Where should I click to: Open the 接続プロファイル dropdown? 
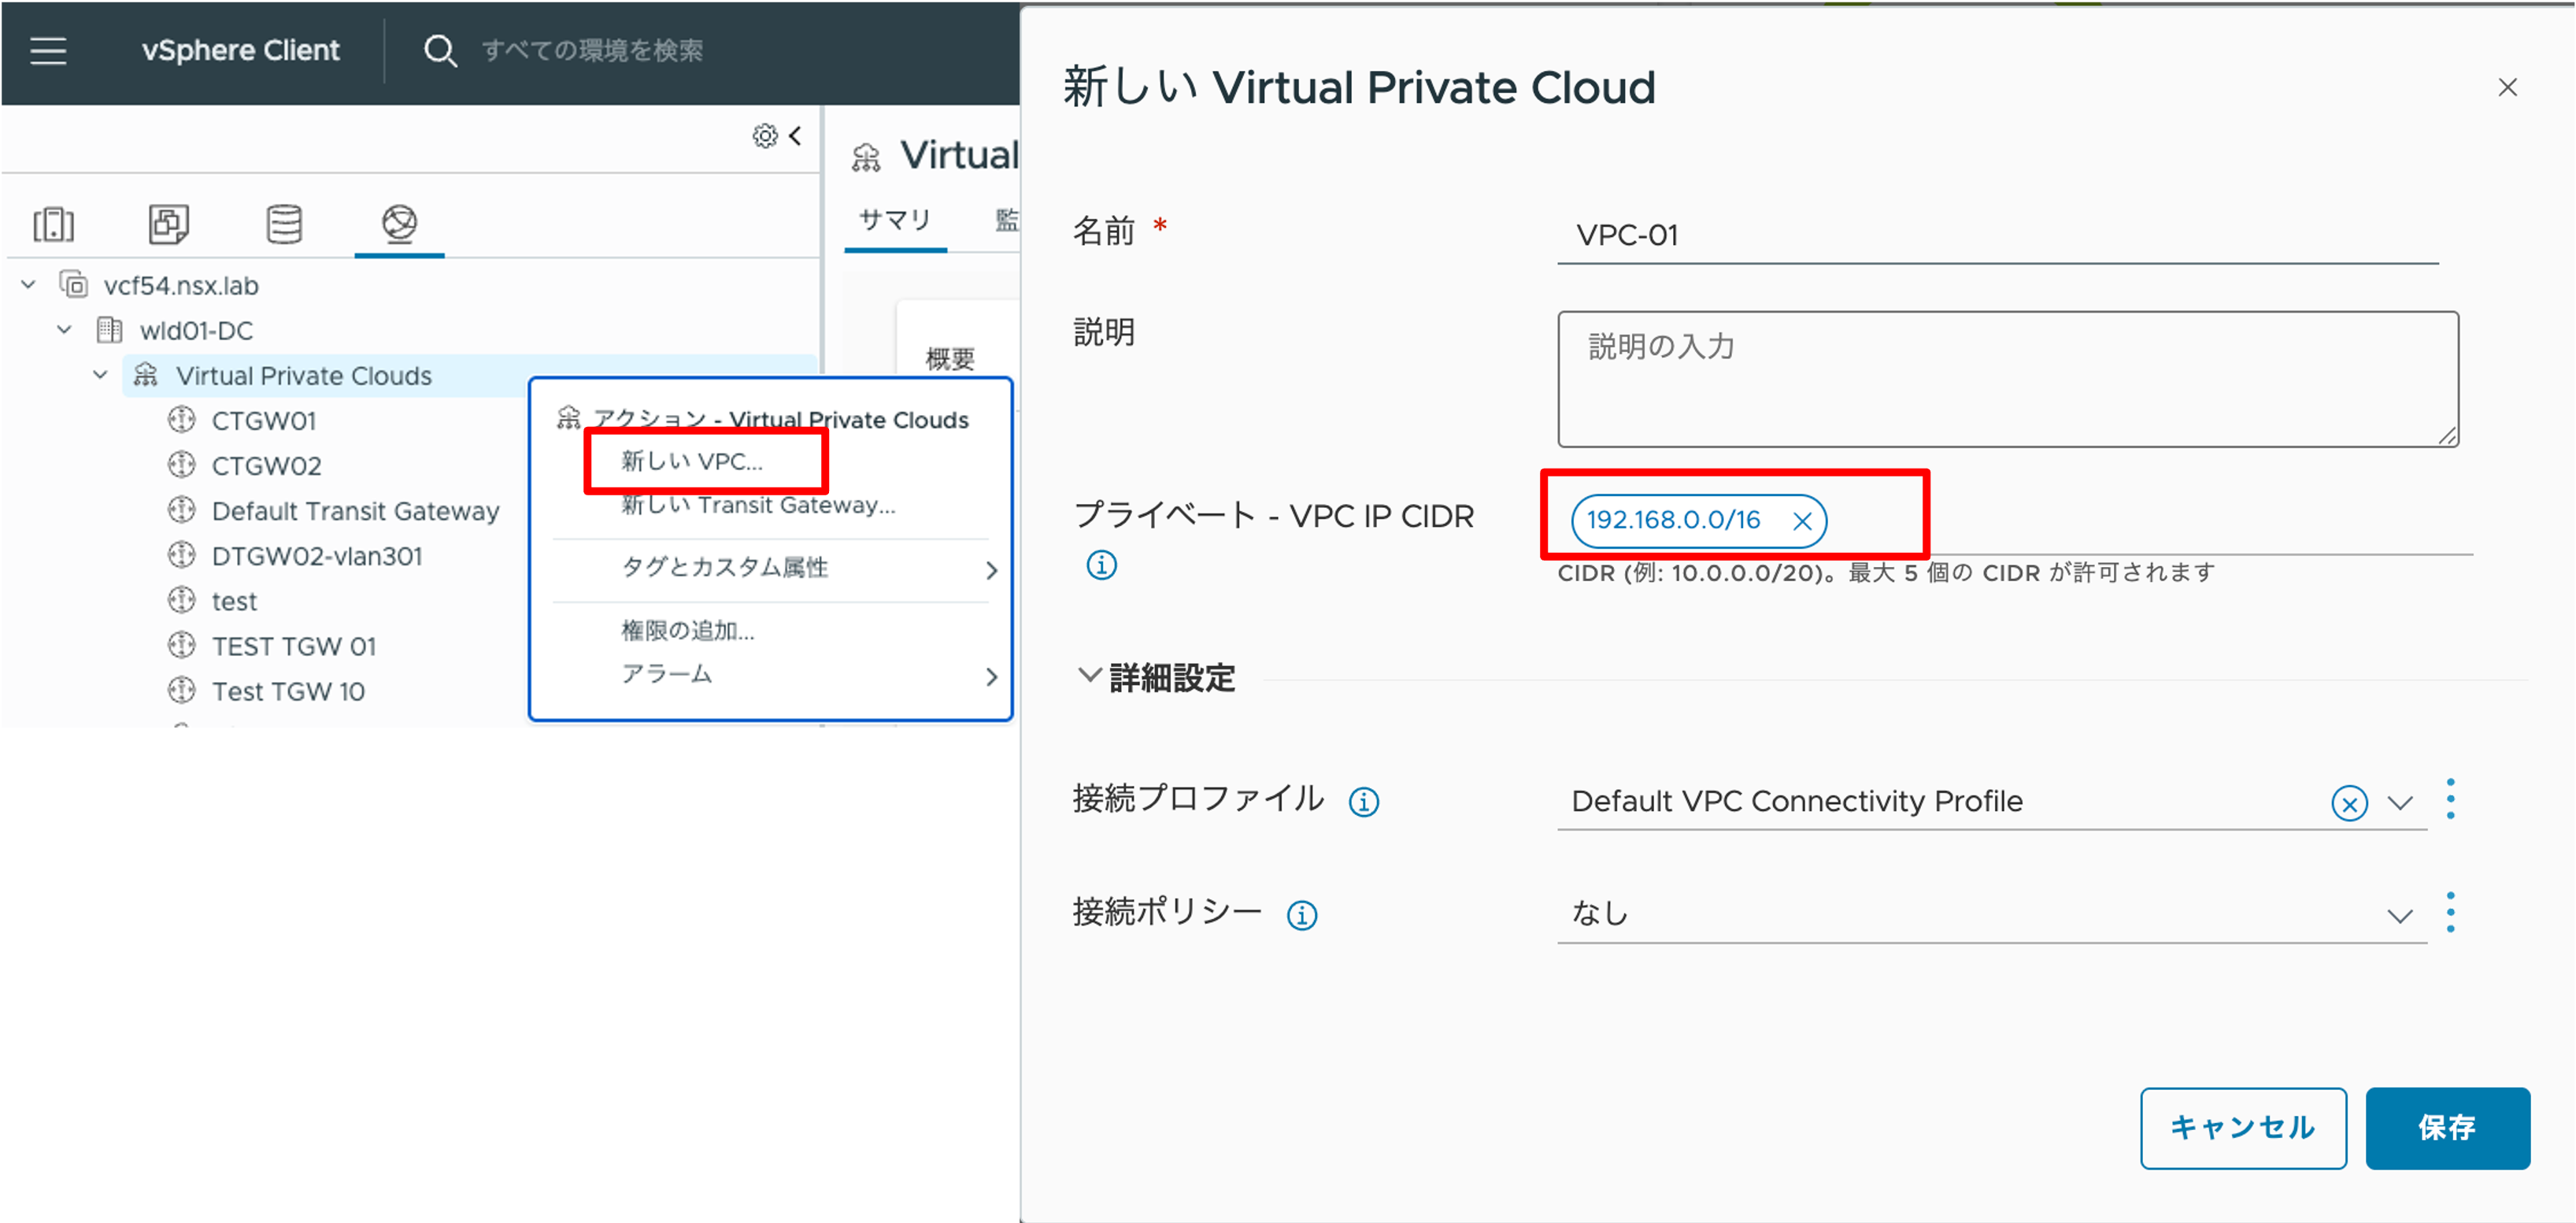click(2400, 803)
